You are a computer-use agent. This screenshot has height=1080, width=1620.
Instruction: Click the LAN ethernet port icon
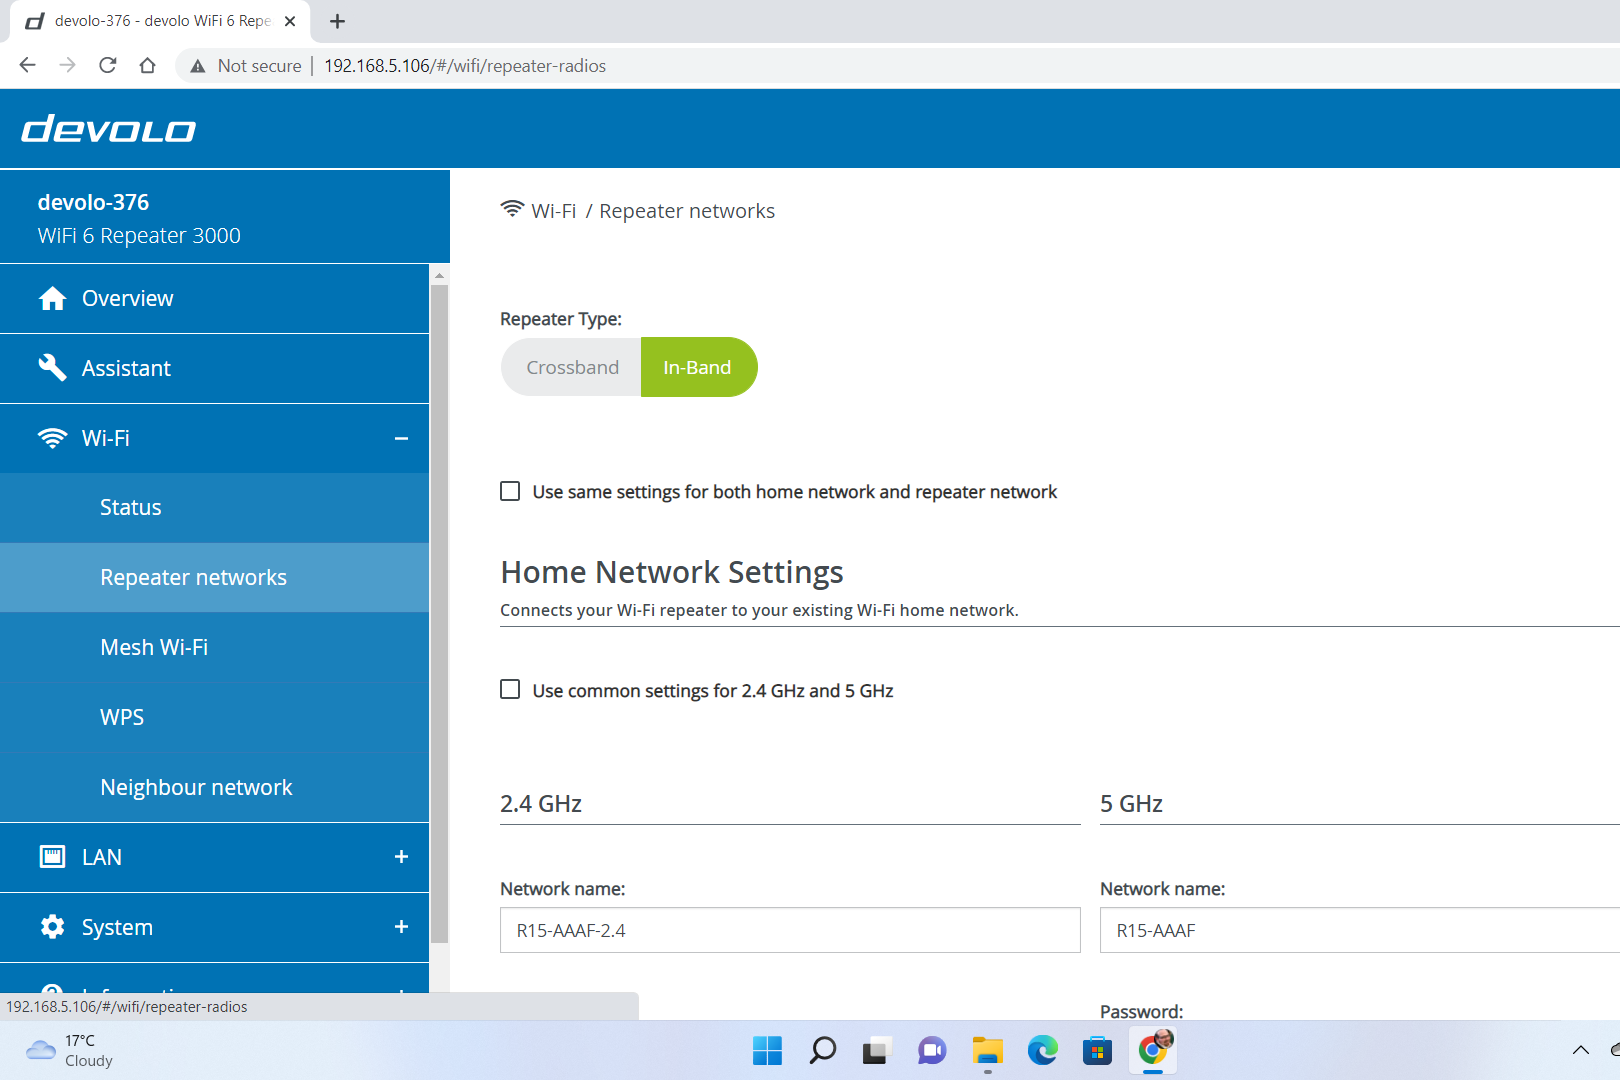coord(52,856)
